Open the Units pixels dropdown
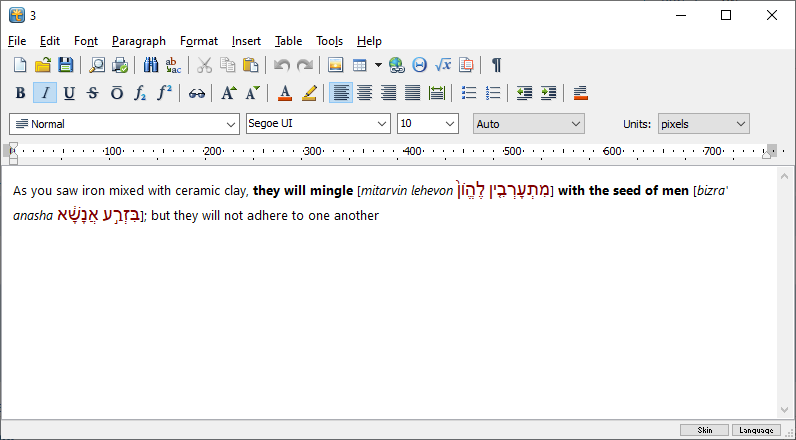This screenshot has height=440, width=796. pos(703,124)
